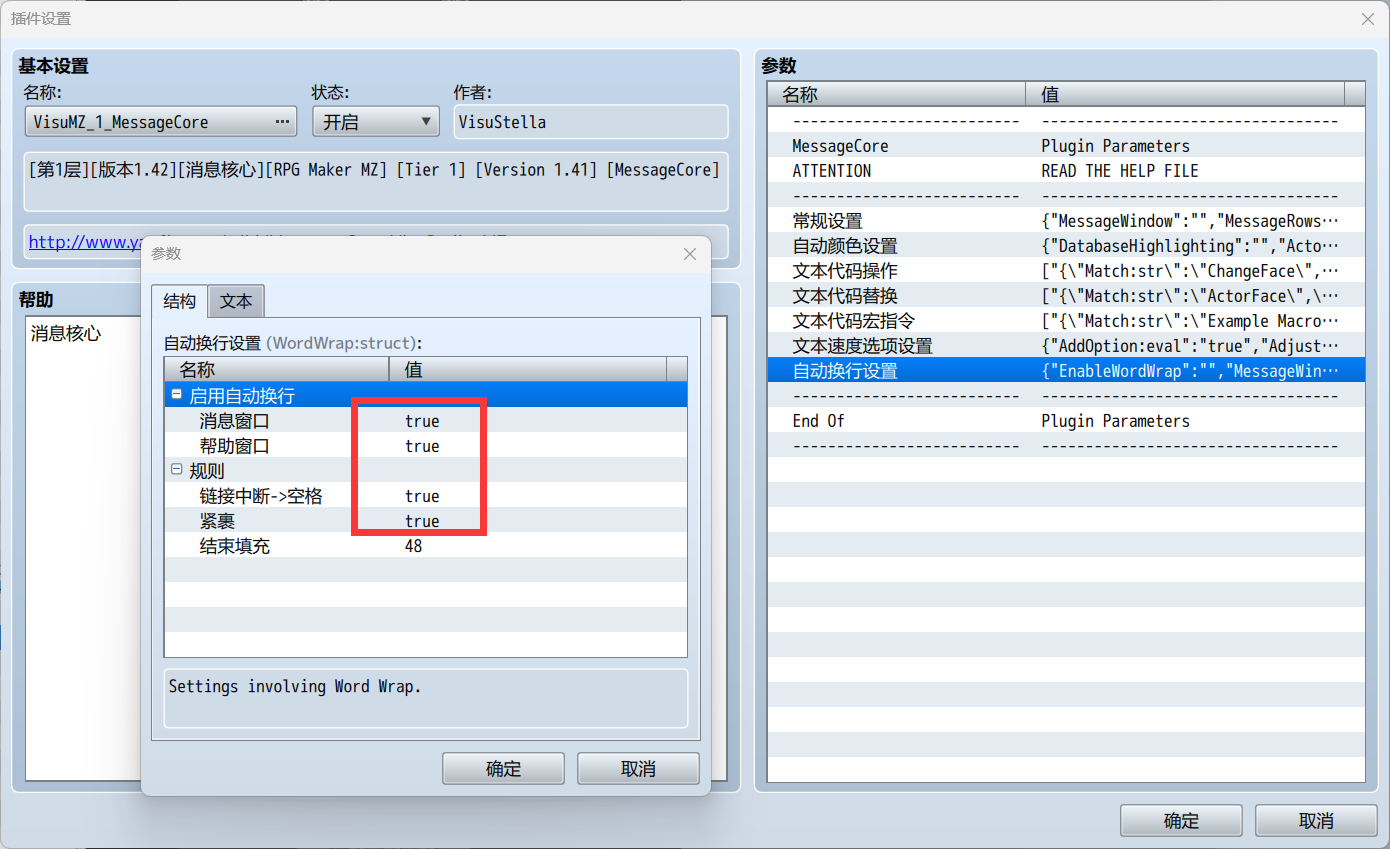Select the 文本代码操作 parameter row

(1066, 271)
